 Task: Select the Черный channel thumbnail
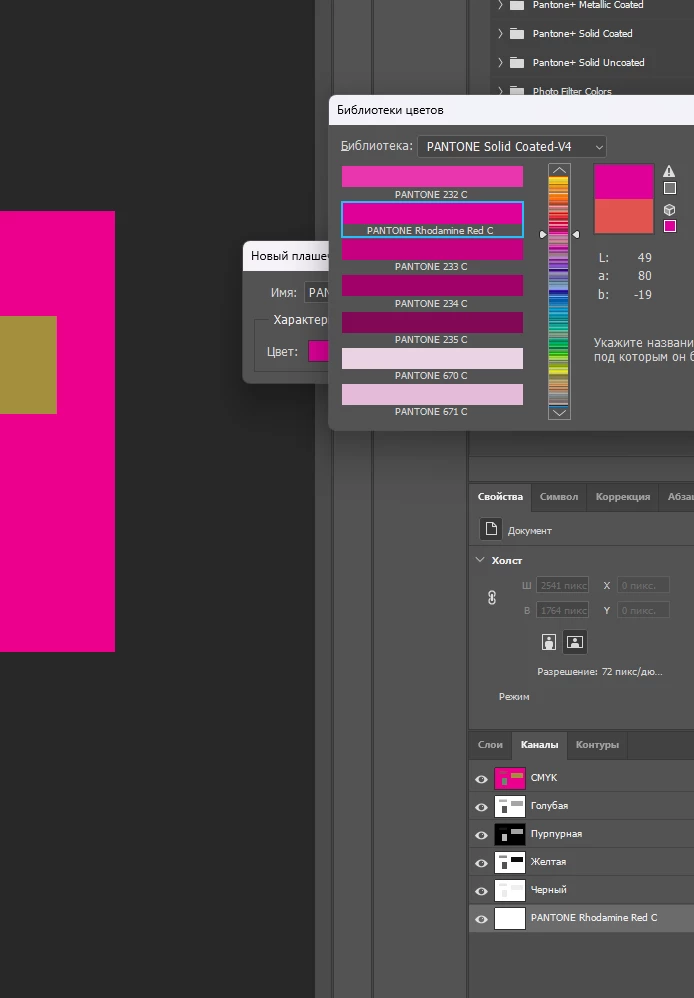coord(510,890)
